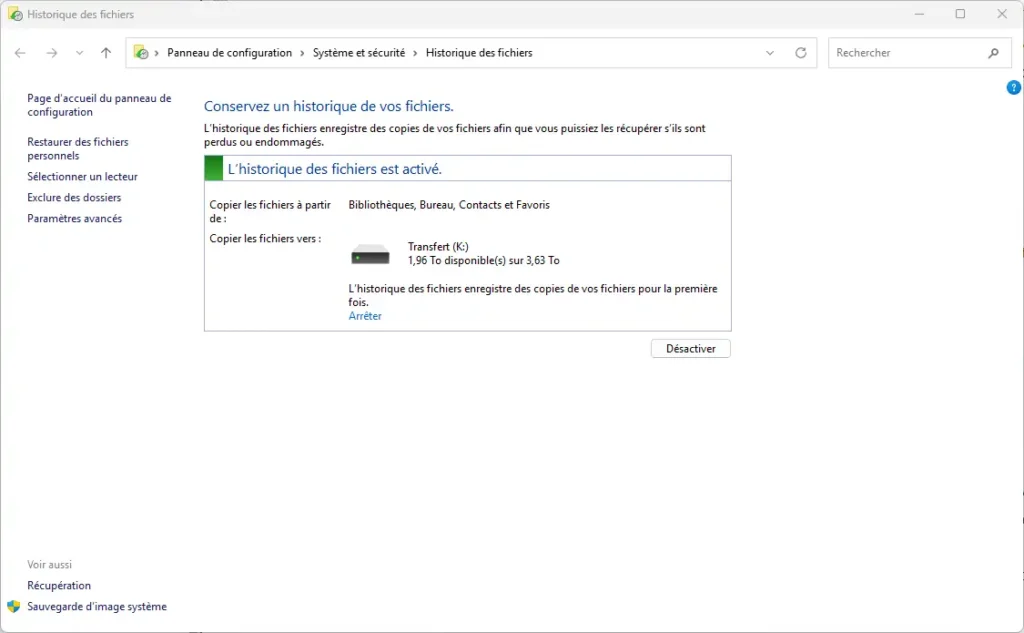
Task: Click the Transfert (K:) drive icon
Action: (x=370, y=254)
